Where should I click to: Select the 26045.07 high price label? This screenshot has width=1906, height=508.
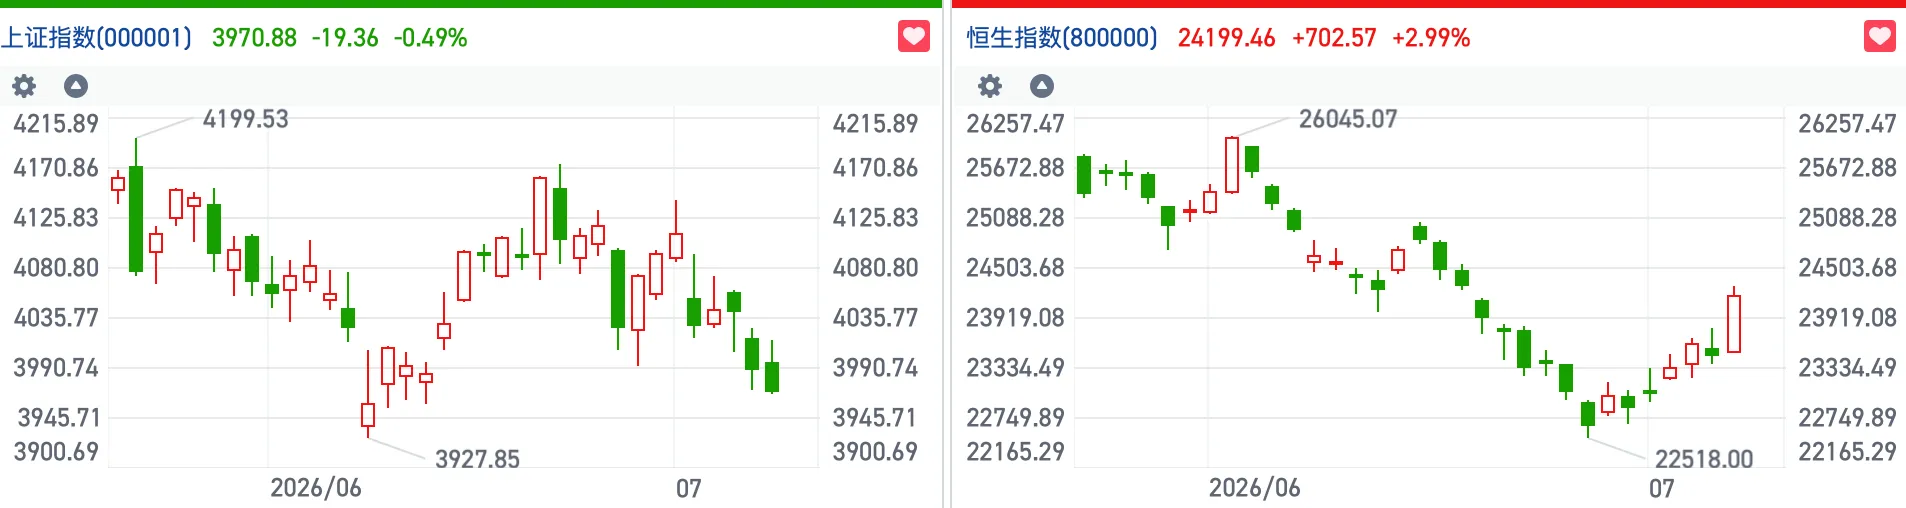pos(1348,119)
